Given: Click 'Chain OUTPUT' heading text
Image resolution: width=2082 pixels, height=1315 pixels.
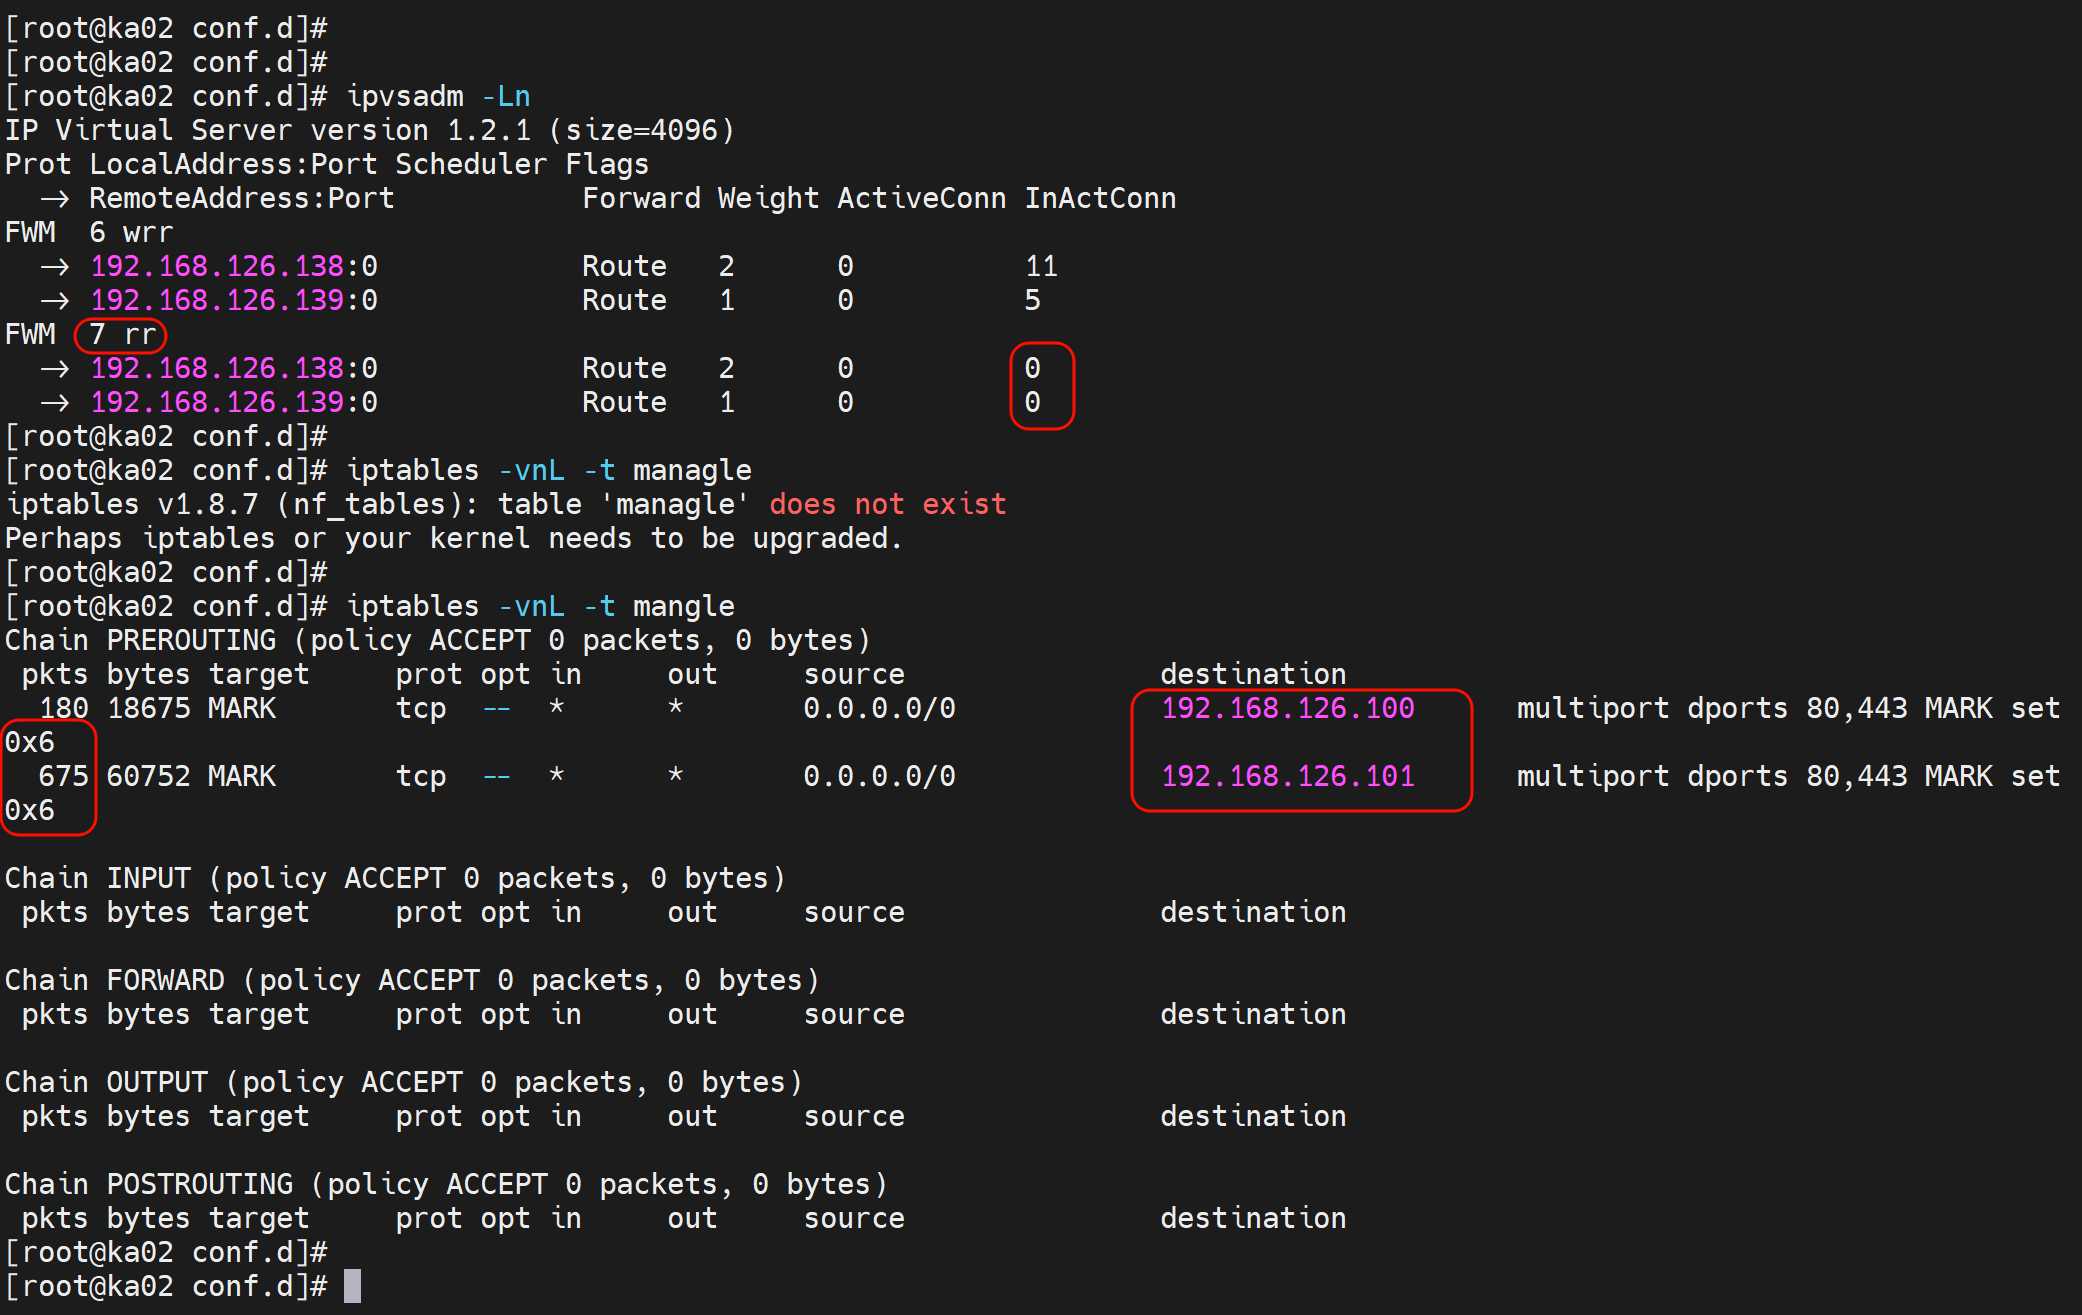Looking at the screenshot, I should point(106,1082).
